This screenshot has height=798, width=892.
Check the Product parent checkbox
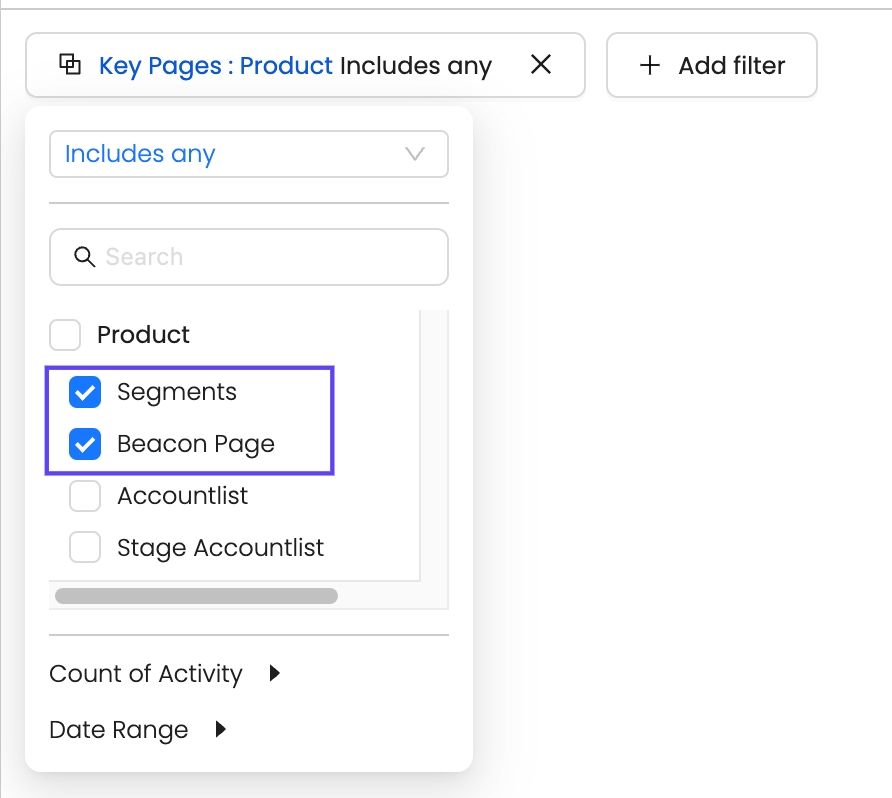pyautogui.click(x=65, y=335)
